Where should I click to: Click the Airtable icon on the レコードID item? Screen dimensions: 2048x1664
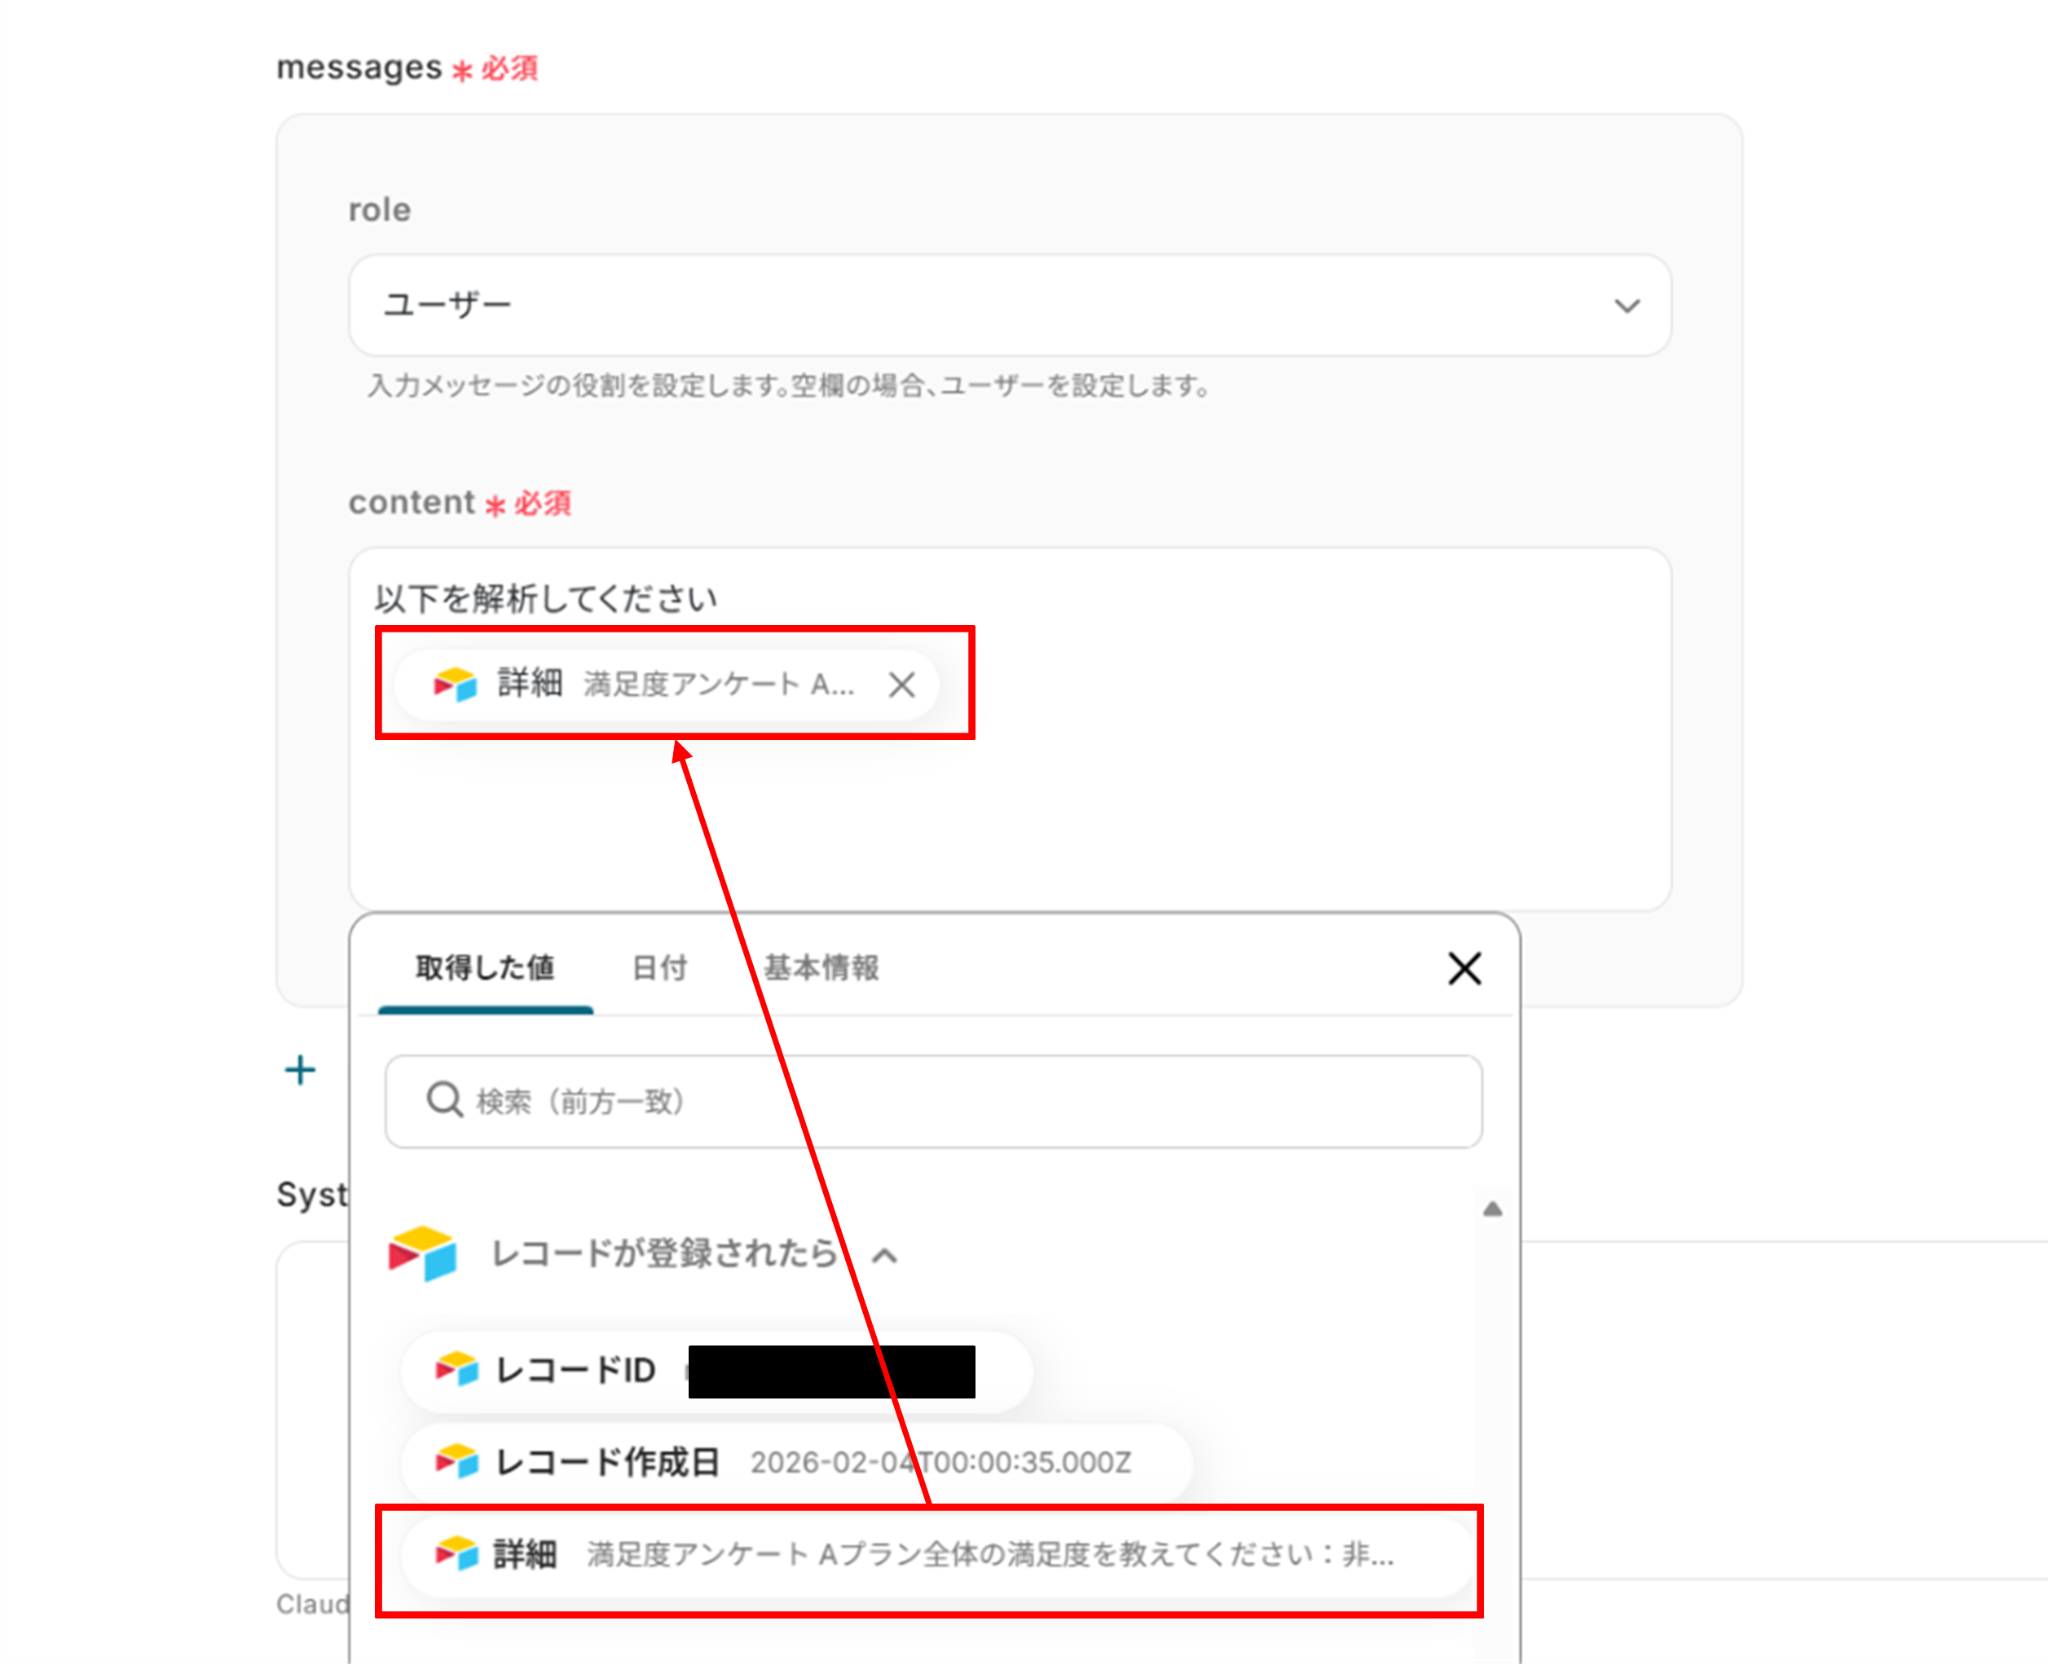(x=457, y=1369)
